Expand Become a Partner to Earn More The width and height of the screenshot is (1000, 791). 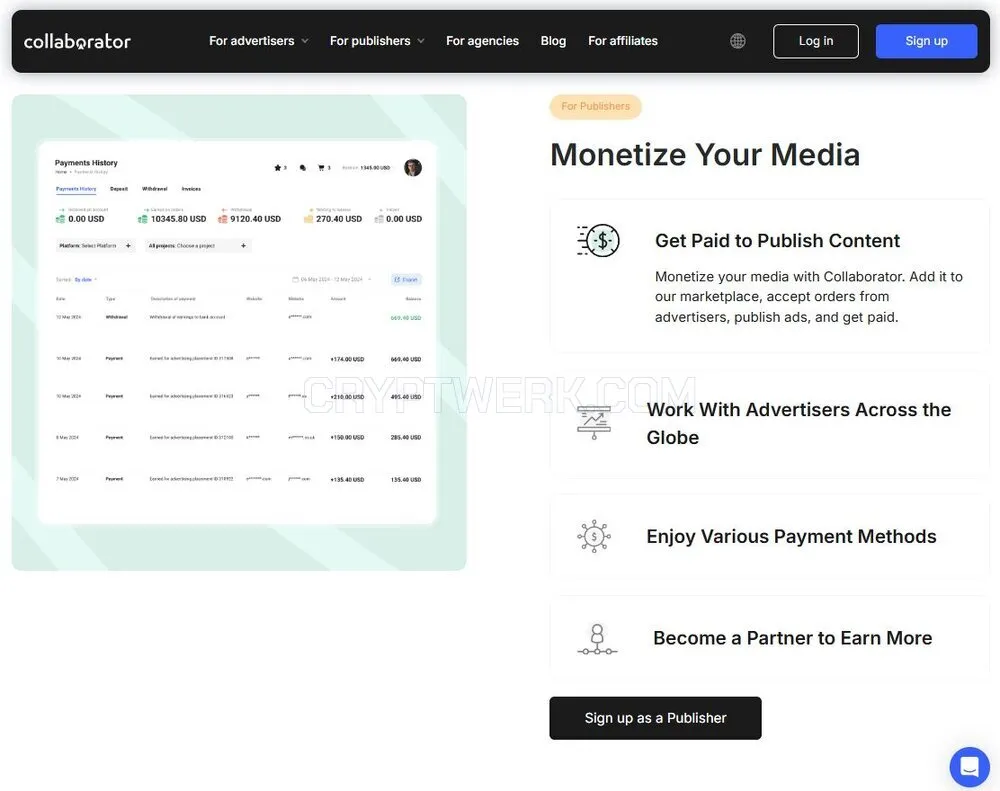pos(770,639)
